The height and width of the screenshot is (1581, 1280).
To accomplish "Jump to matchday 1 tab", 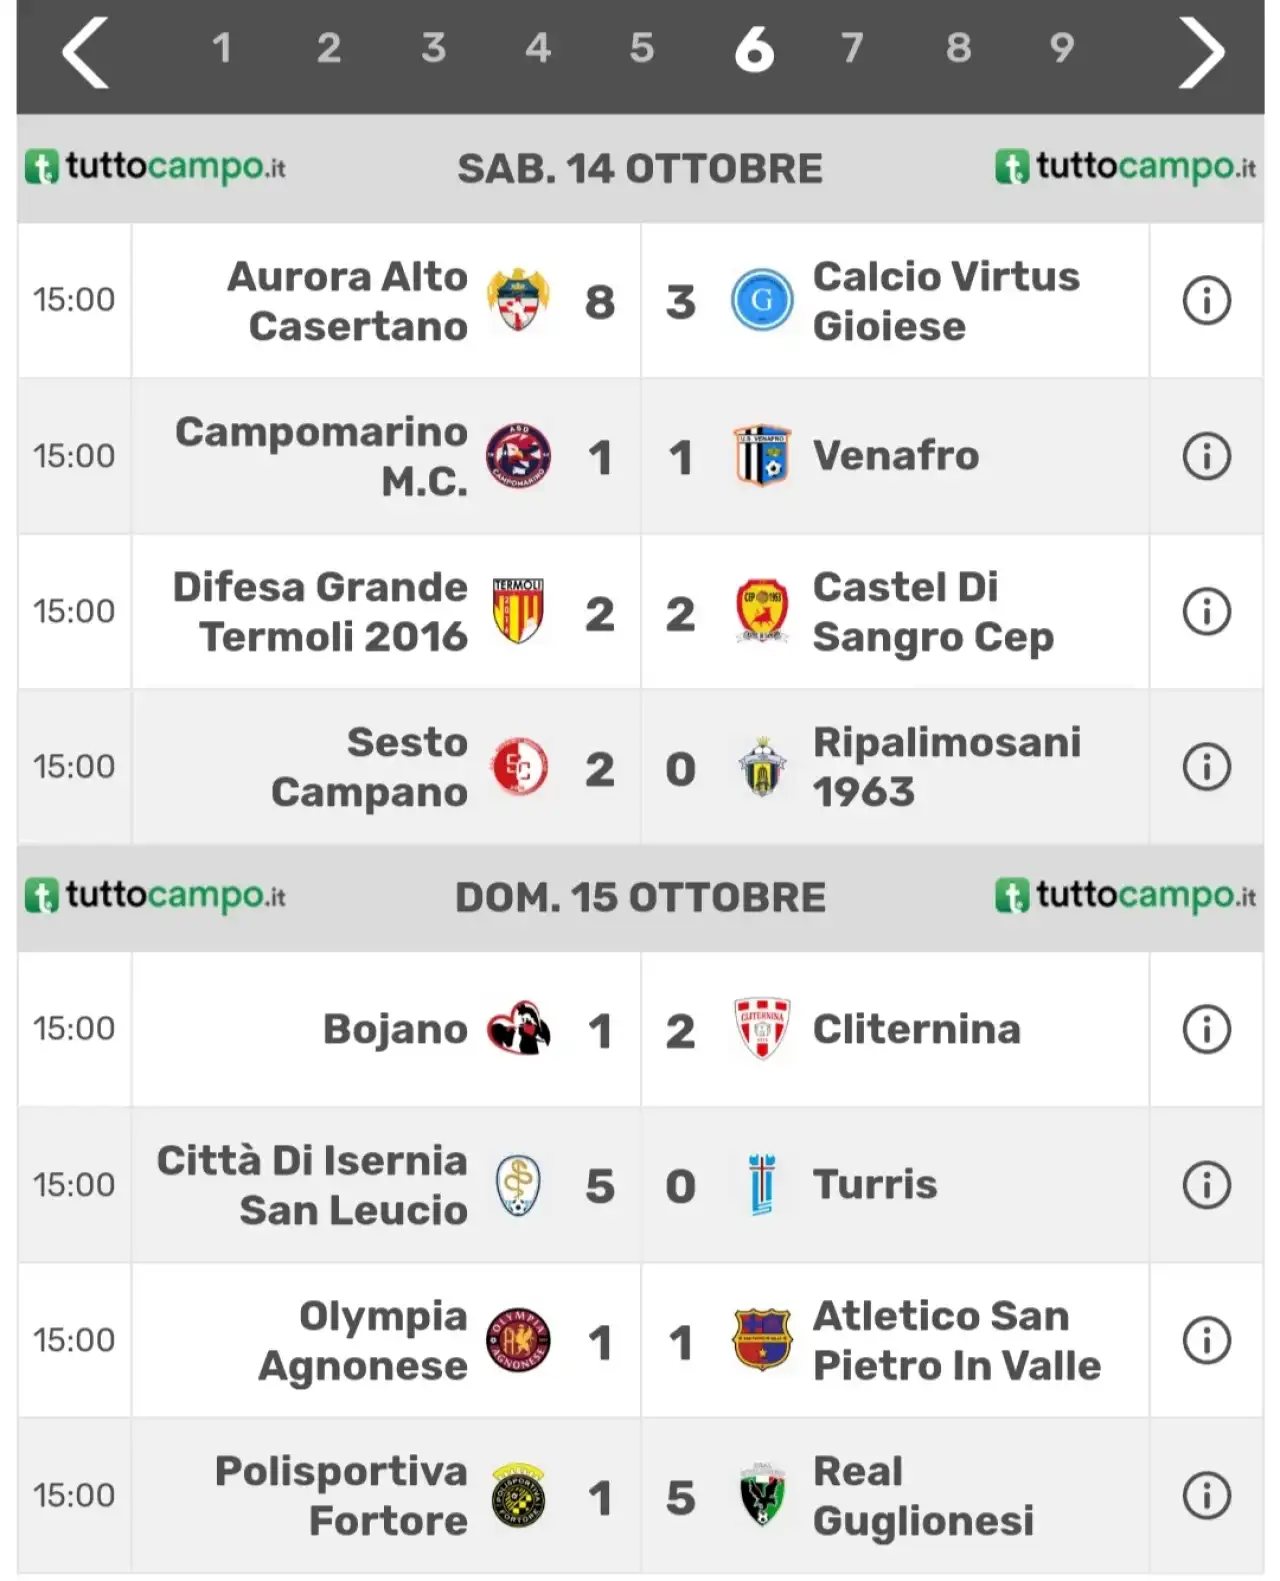I will tap(222, 48).
